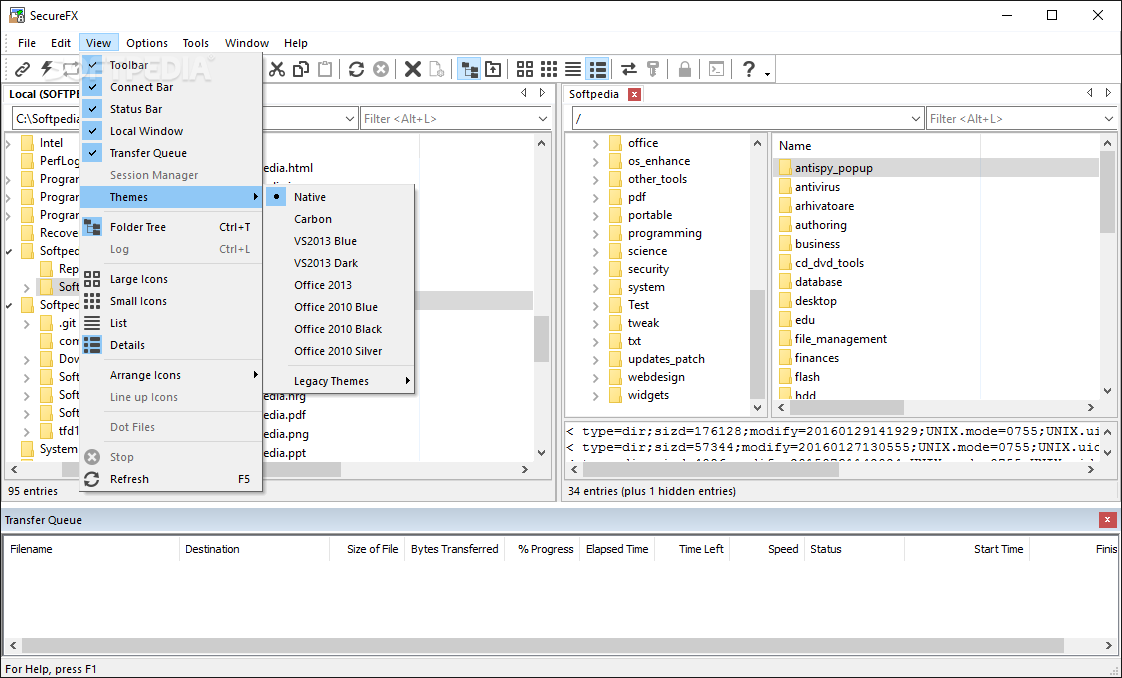This screenshot has width=1122, height=678.
Task: Expand the programming folder in remote tree
Action: [x=595, y=233]
